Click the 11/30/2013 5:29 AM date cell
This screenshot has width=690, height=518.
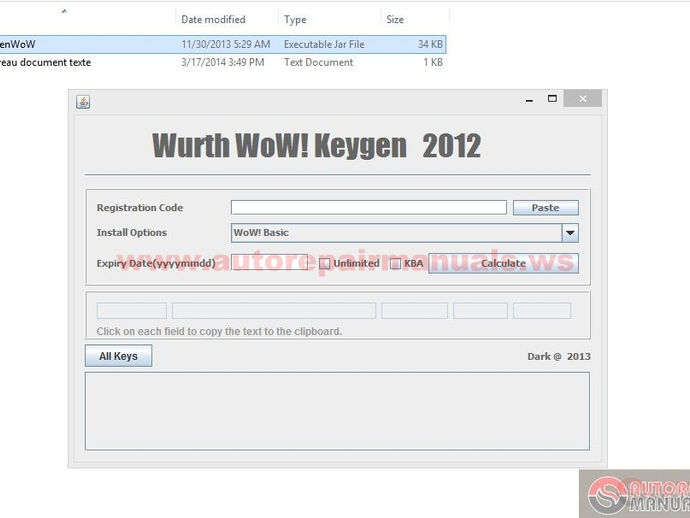226,44
